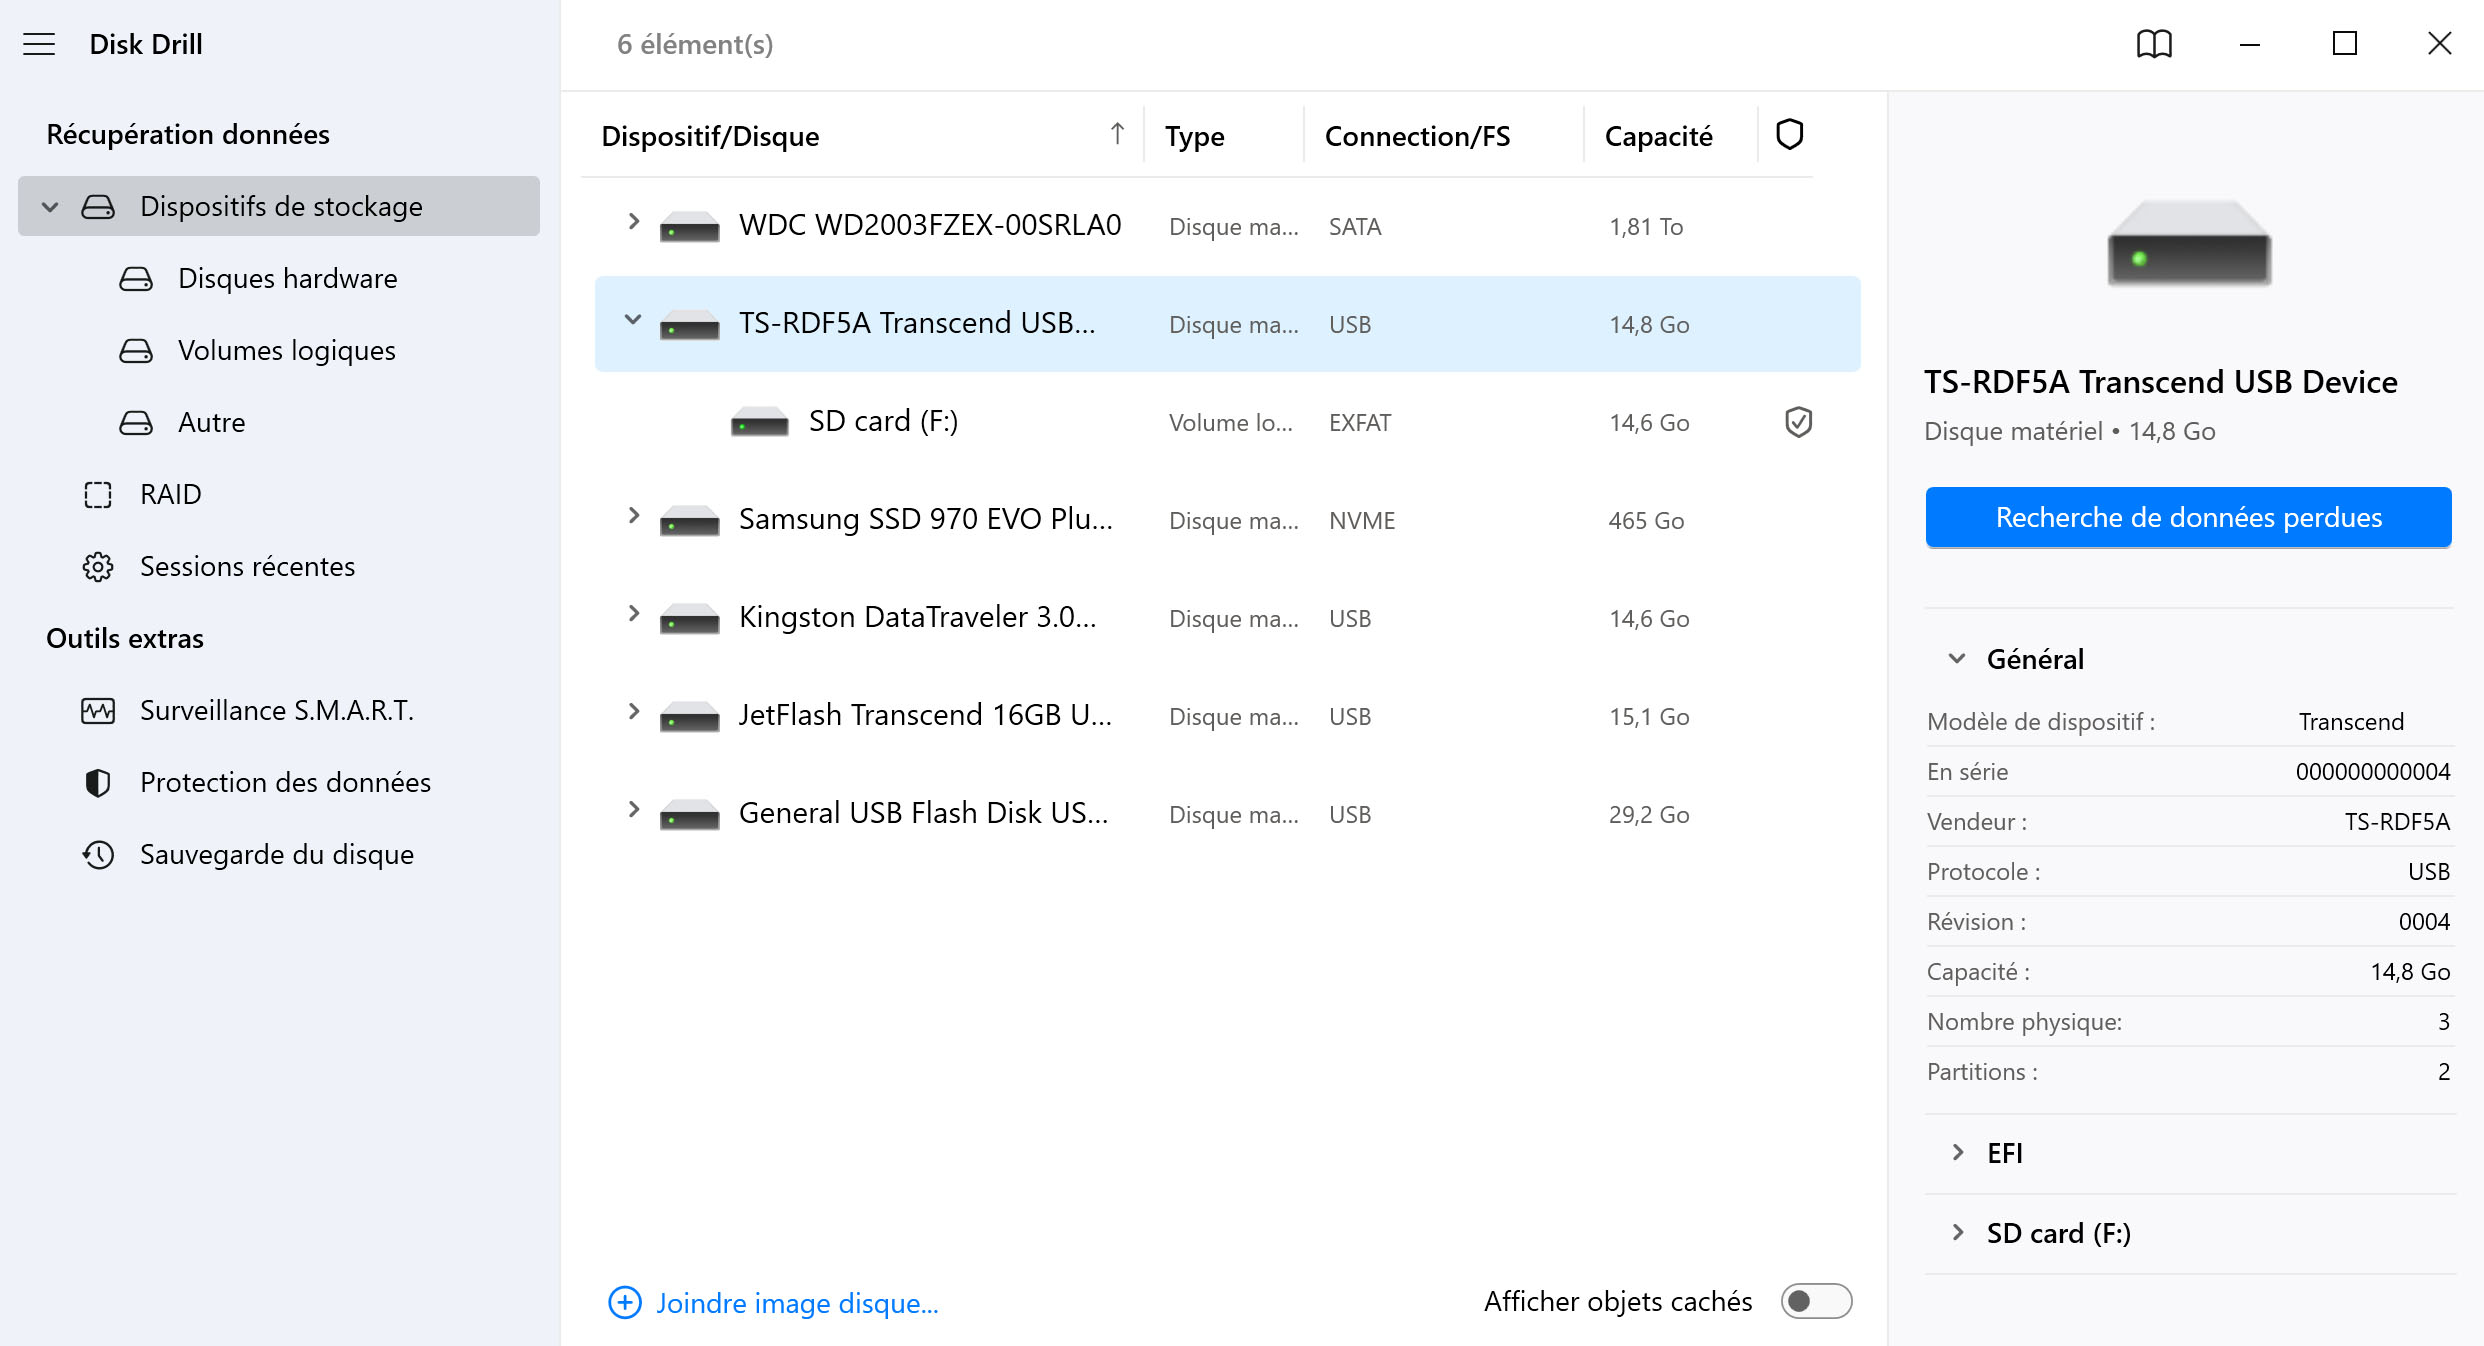Click the RAID sidebar icon
This screenshot has height=1346, width=2484.
(x=99, y=492)
